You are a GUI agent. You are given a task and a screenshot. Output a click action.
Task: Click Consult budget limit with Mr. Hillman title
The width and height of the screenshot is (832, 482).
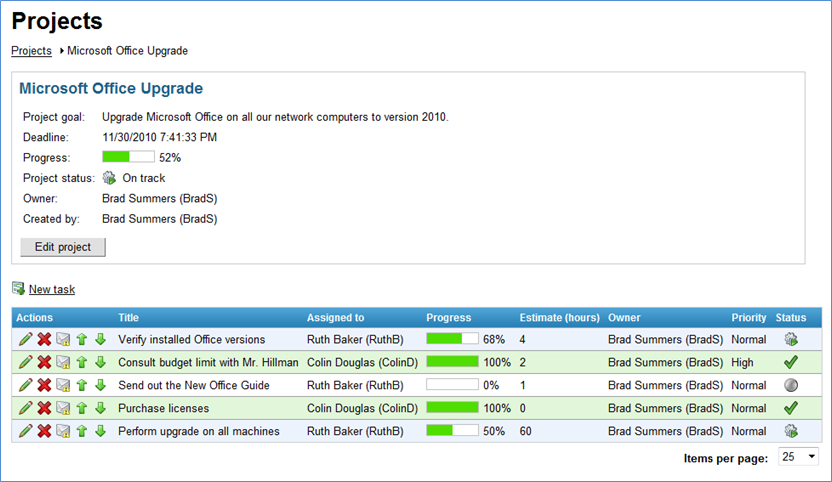click(208, 362)
